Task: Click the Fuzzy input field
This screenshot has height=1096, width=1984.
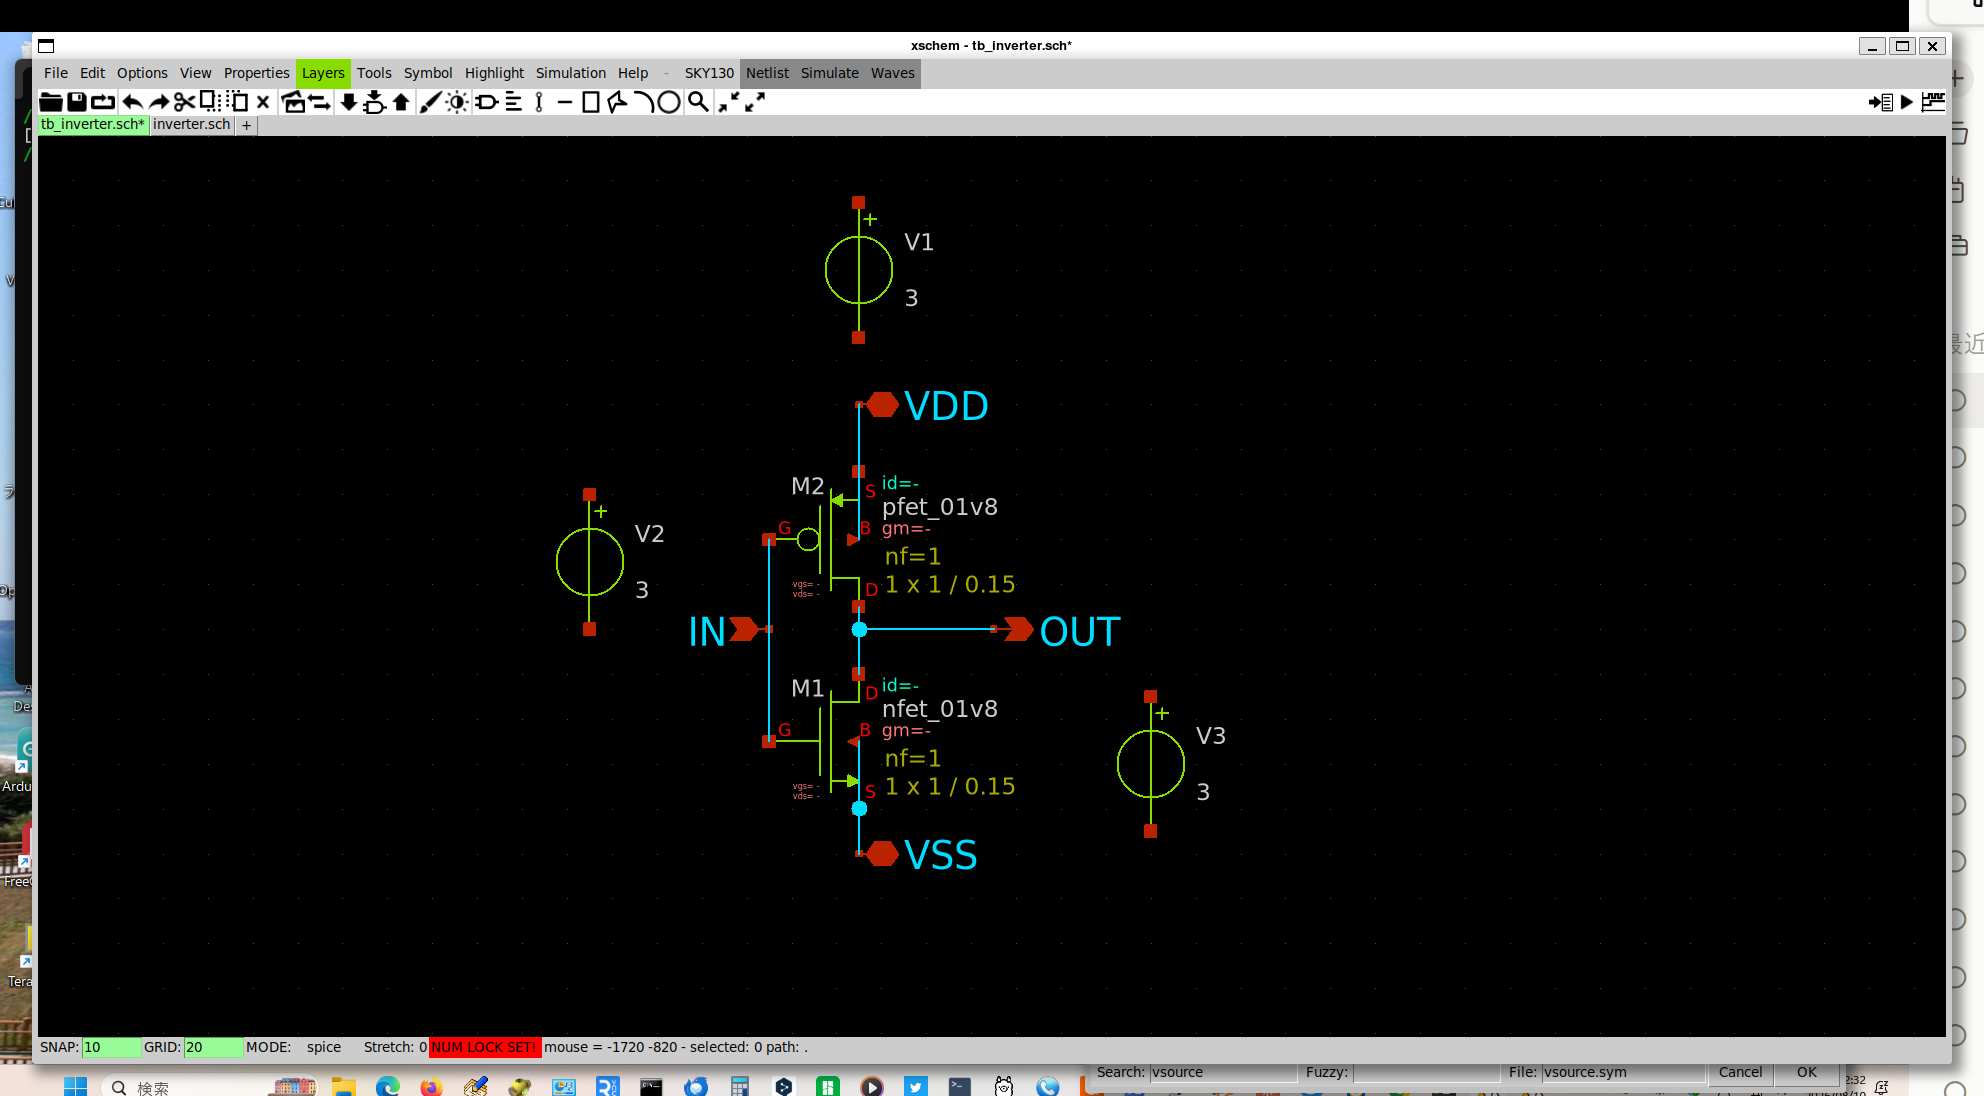Action: [1426, 1072]
